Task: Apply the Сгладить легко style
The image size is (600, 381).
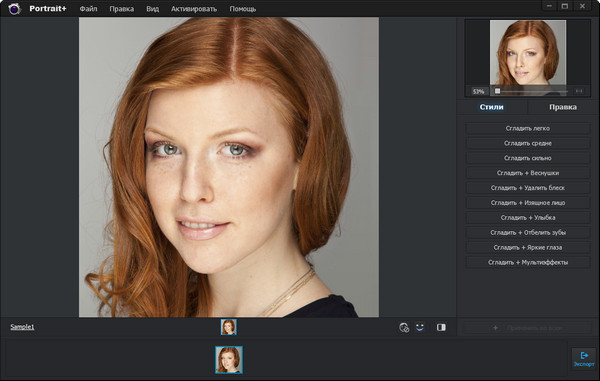Action: (528, 128)
